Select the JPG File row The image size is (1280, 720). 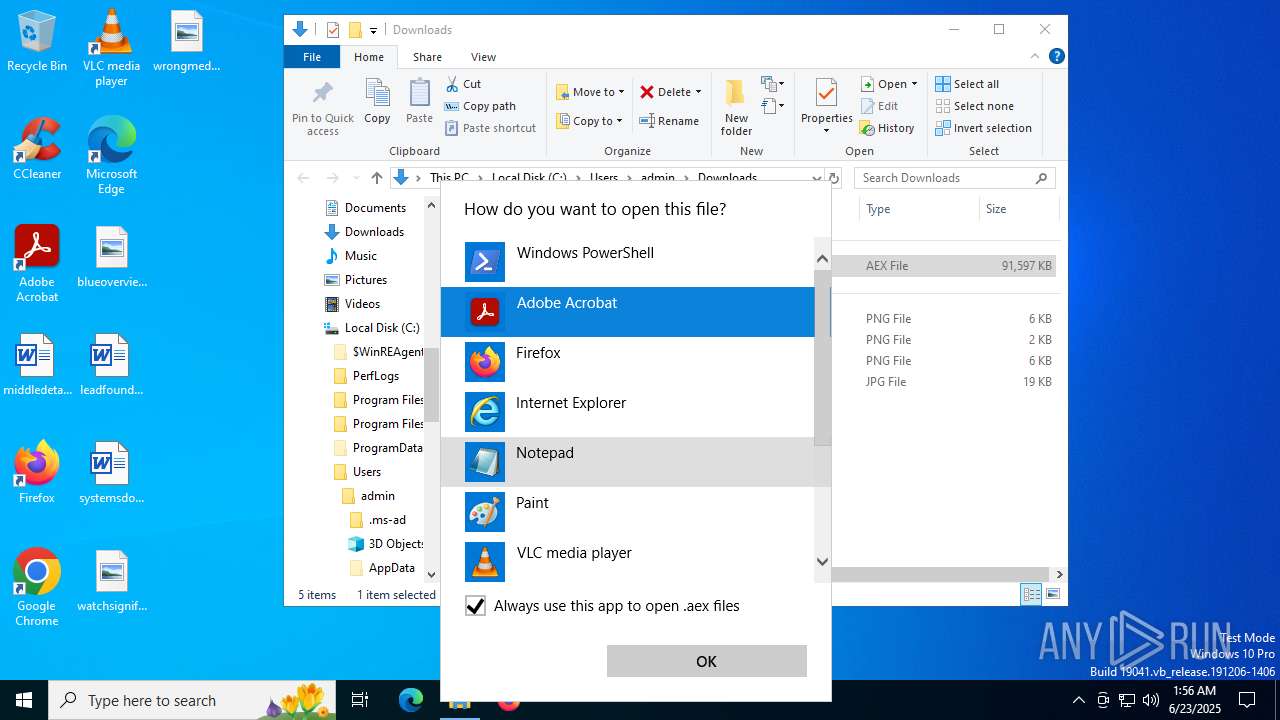[945, 382]
